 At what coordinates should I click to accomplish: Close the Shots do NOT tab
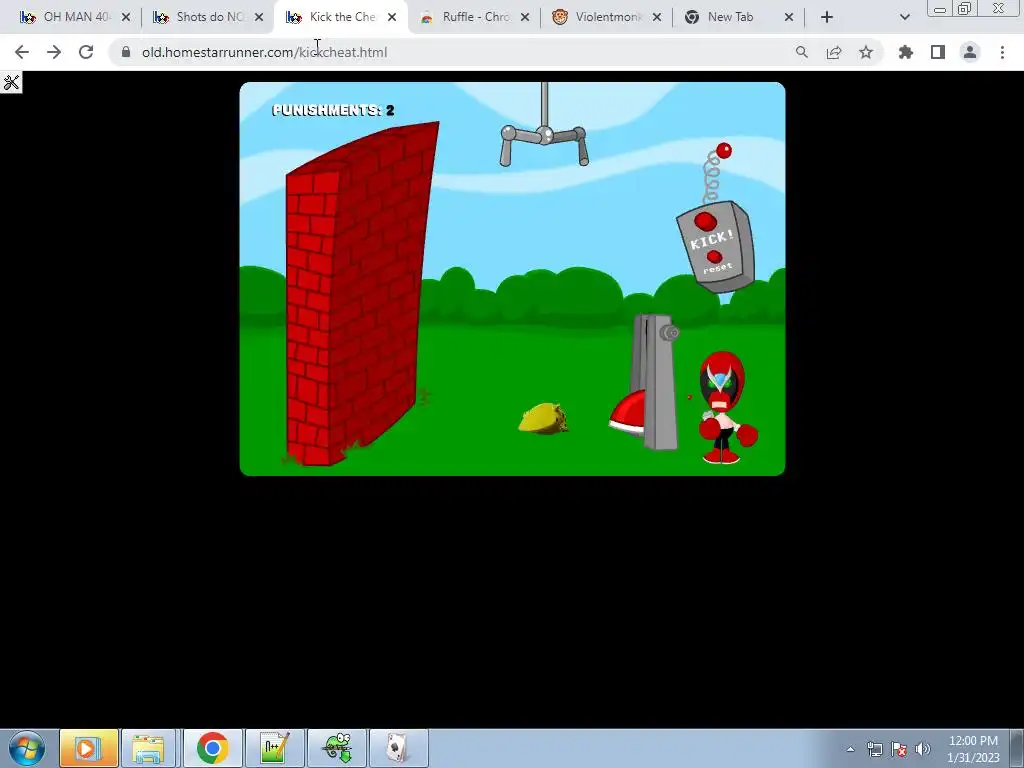(x=259, y=17)
